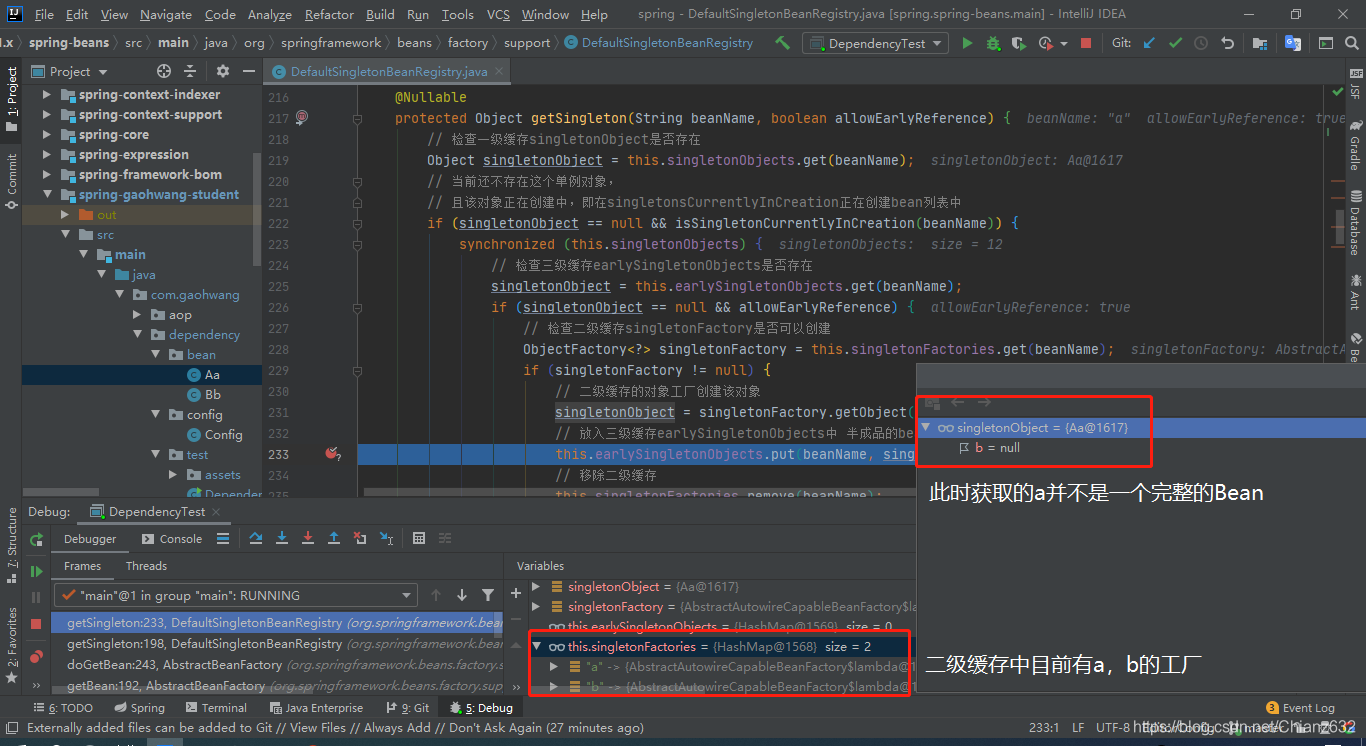Open the Java Enterprise tool window
Screen dimensions: 1366x746
point(315,708)
